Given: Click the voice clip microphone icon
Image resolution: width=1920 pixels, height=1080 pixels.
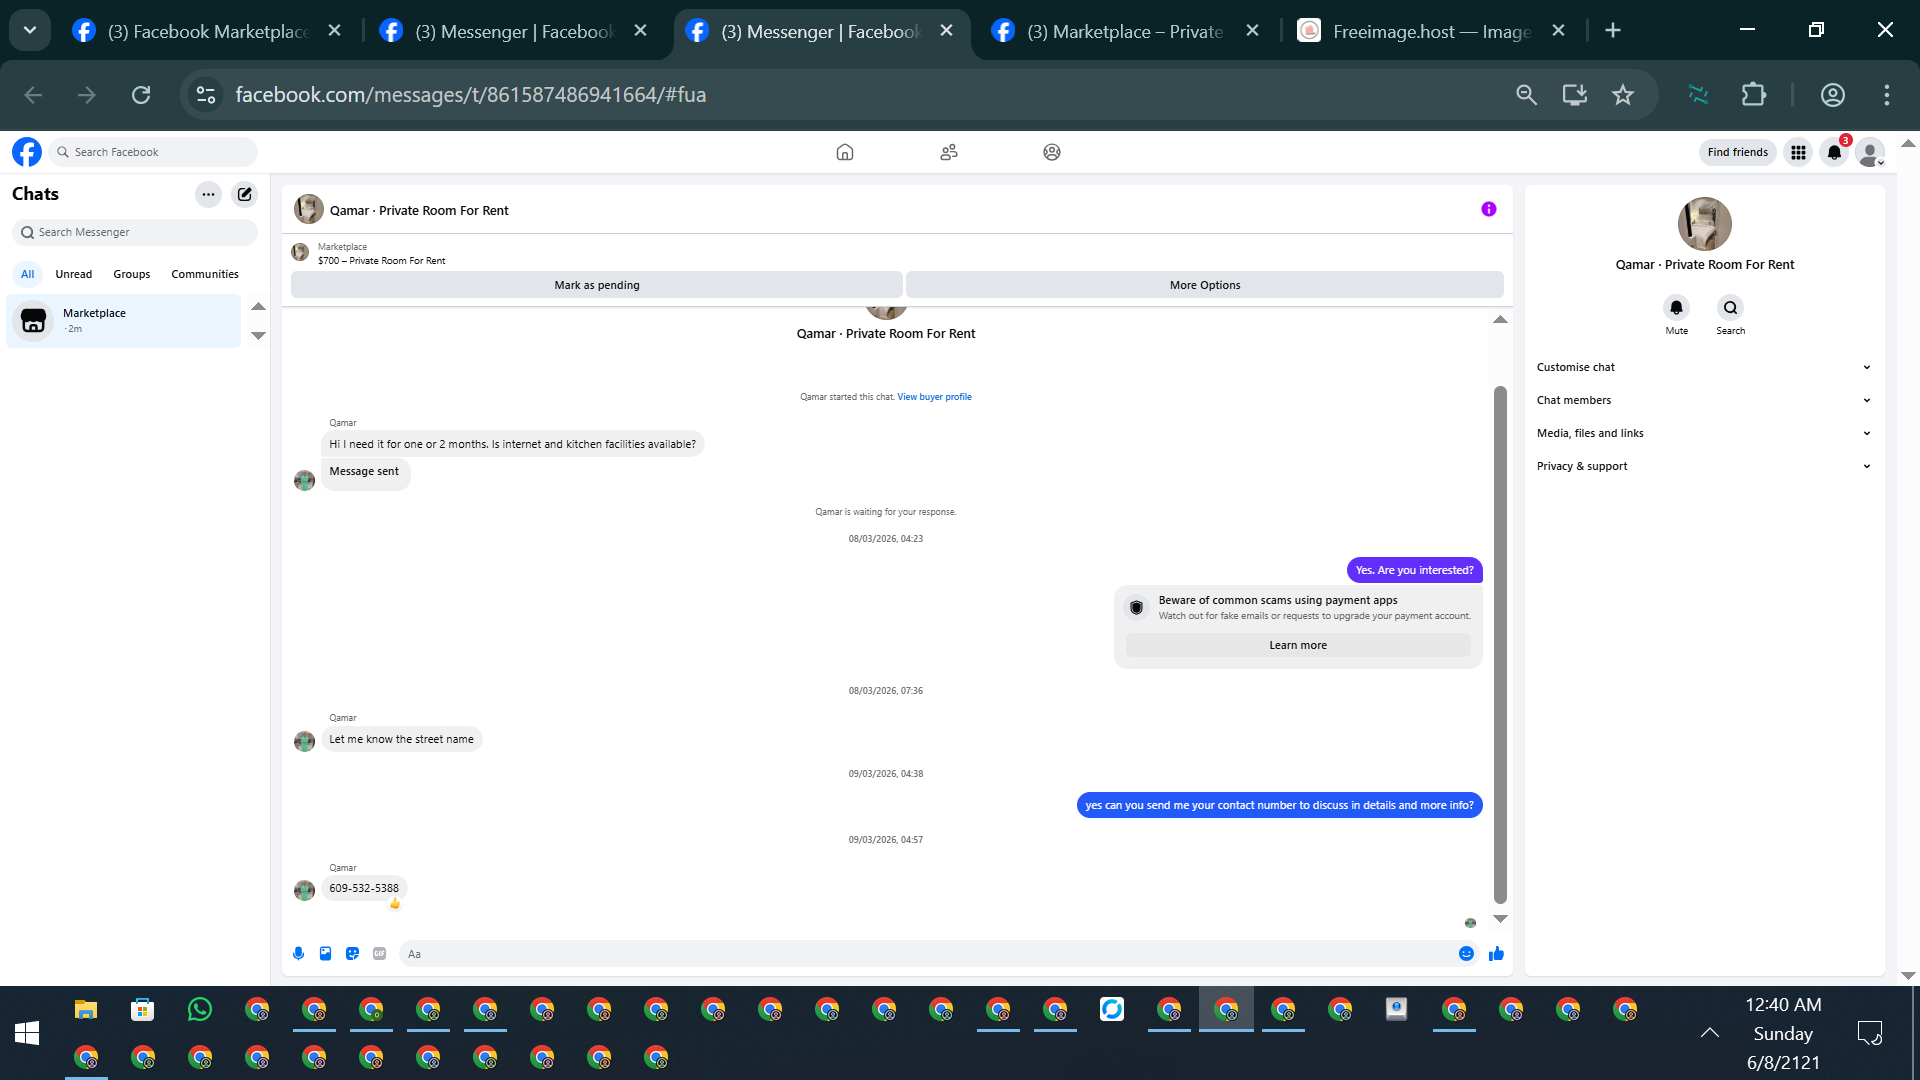Looking at the screenshot, I should [298, 954].
